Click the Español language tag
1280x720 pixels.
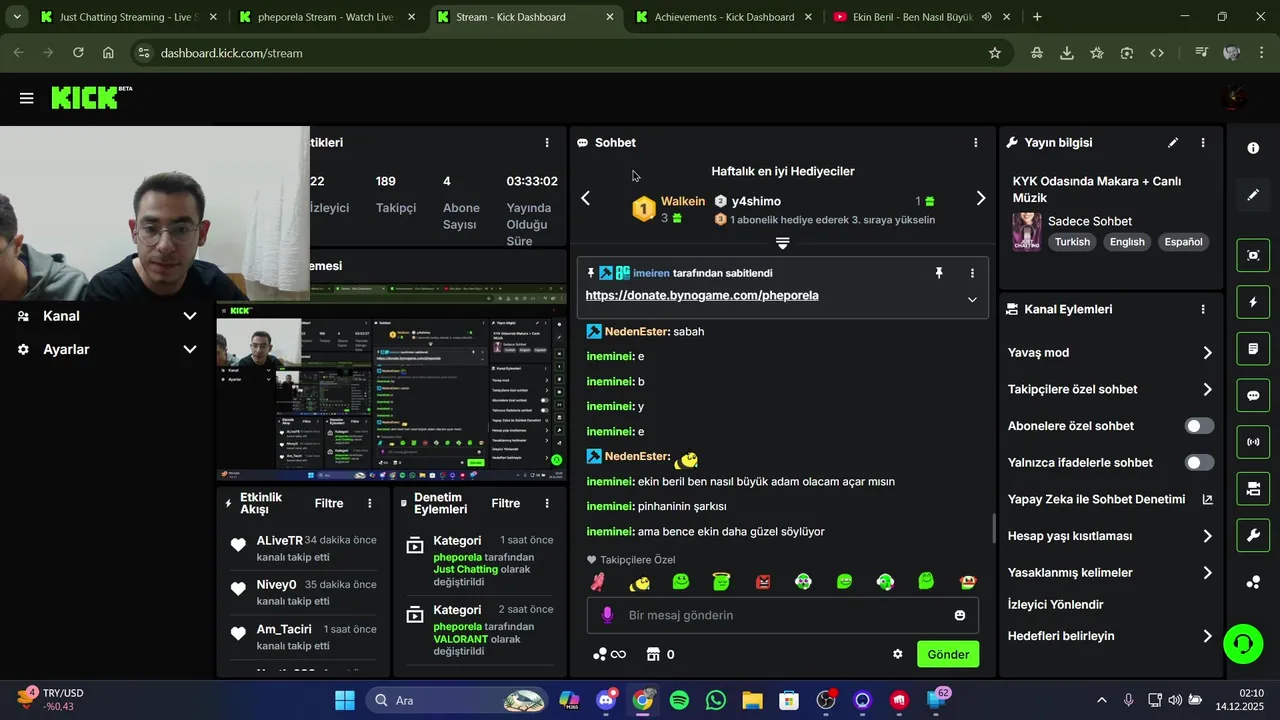(x=1183, y=242)
